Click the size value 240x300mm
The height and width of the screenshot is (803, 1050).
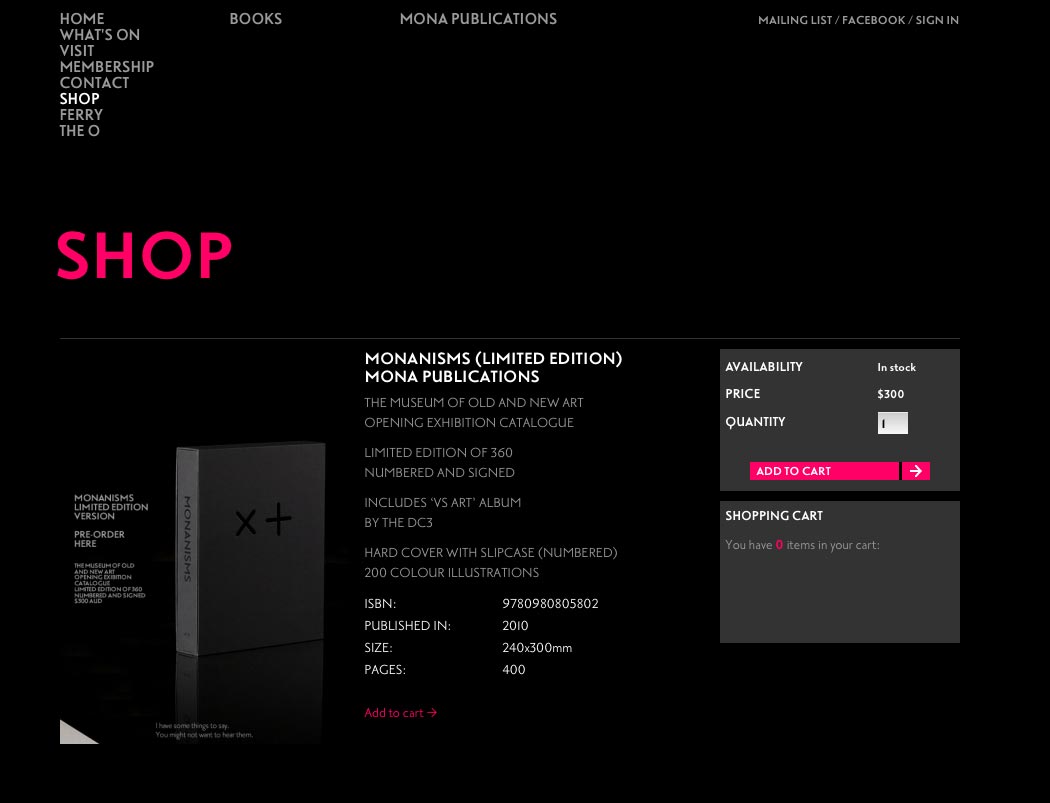(537, 648)
